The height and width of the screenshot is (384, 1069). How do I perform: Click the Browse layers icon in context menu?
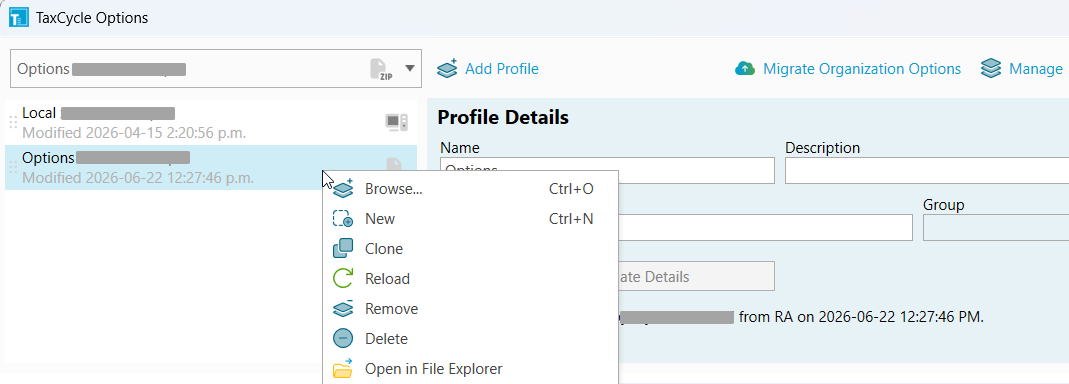click(x=343, y=188)
